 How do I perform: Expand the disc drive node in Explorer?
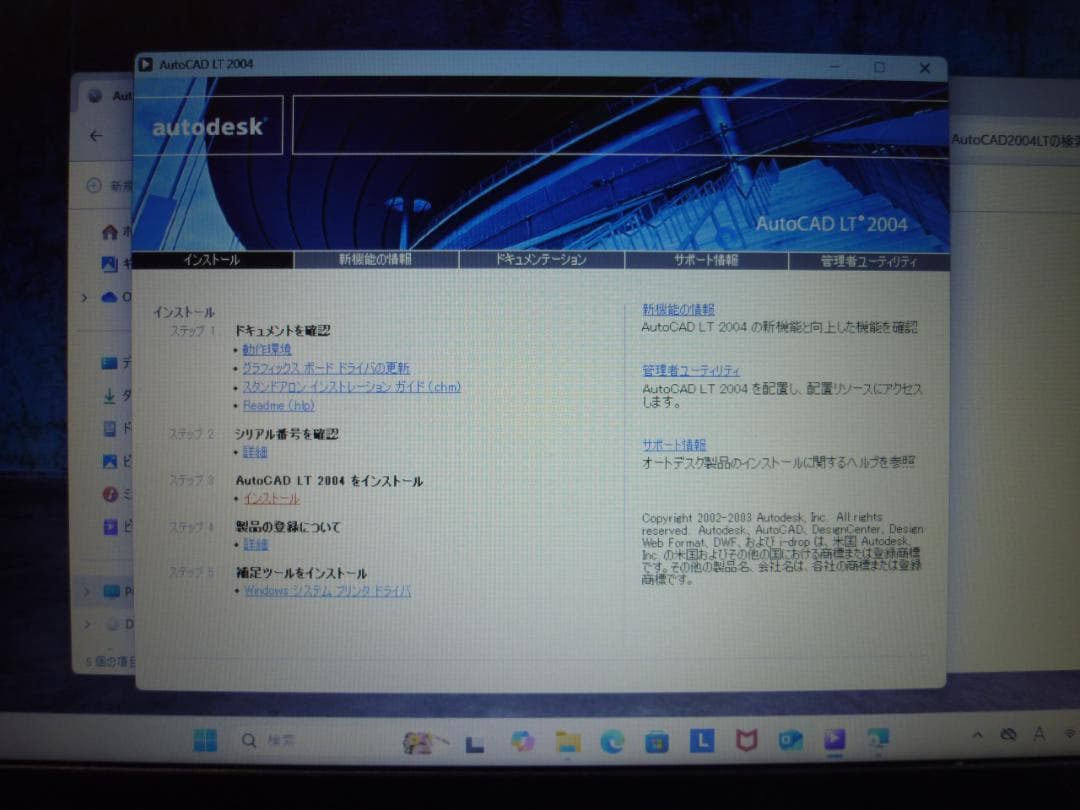coord(87,624)
